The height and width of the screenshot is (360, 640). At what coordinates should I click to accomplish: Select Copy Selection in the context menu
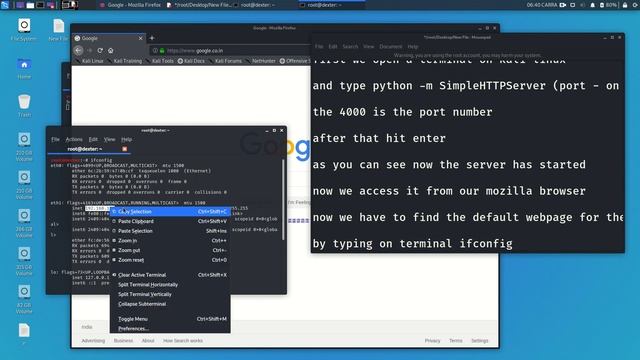pyautogui.click(x=170, y=211)
